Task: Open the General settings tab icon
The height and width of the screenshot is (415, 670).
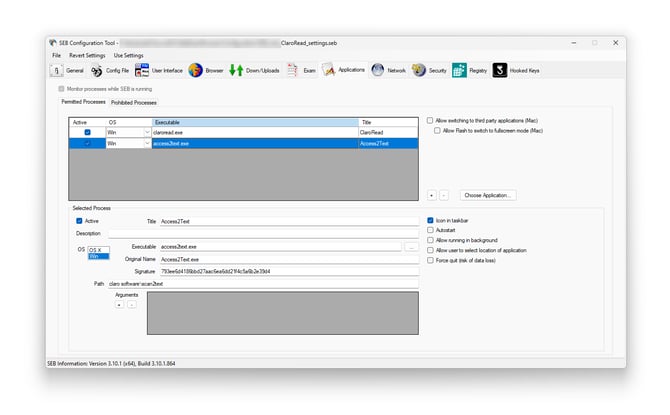Action: [57, 70]
